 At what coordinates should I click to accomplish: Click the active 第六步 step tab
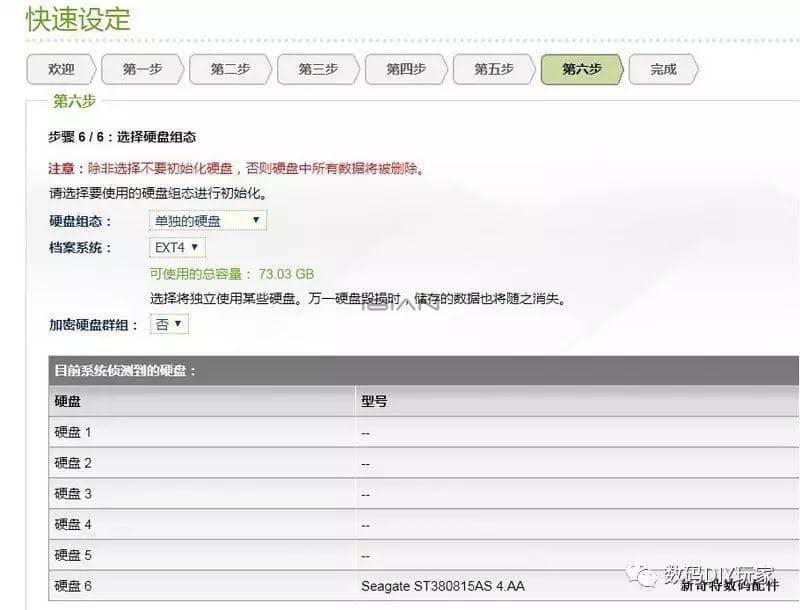[x=581, y=69]
